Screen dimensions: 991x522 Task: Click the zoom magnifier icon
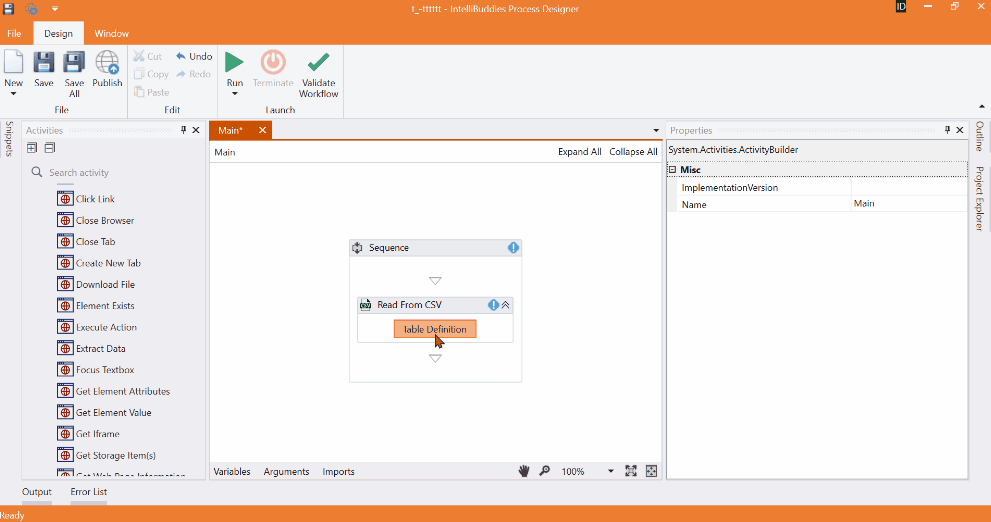tap(544, 471)
